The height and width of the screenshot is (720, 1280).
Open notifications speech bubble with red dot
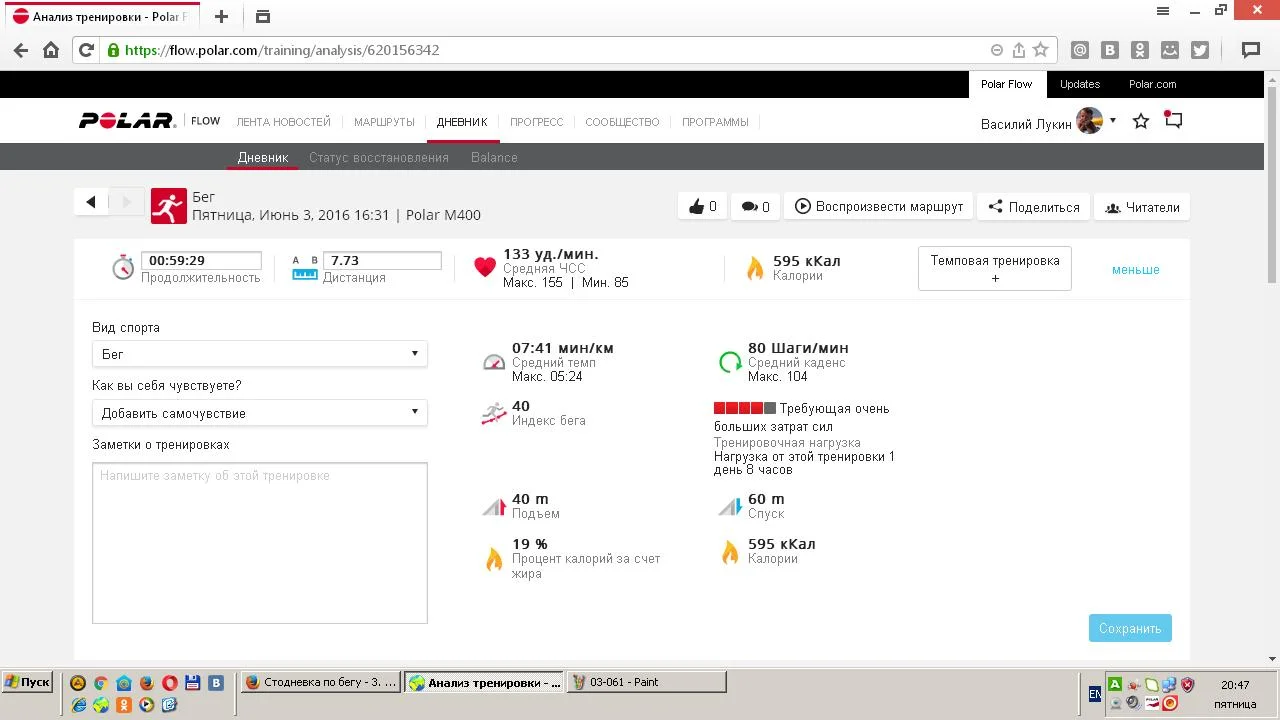pos(1174,121)
